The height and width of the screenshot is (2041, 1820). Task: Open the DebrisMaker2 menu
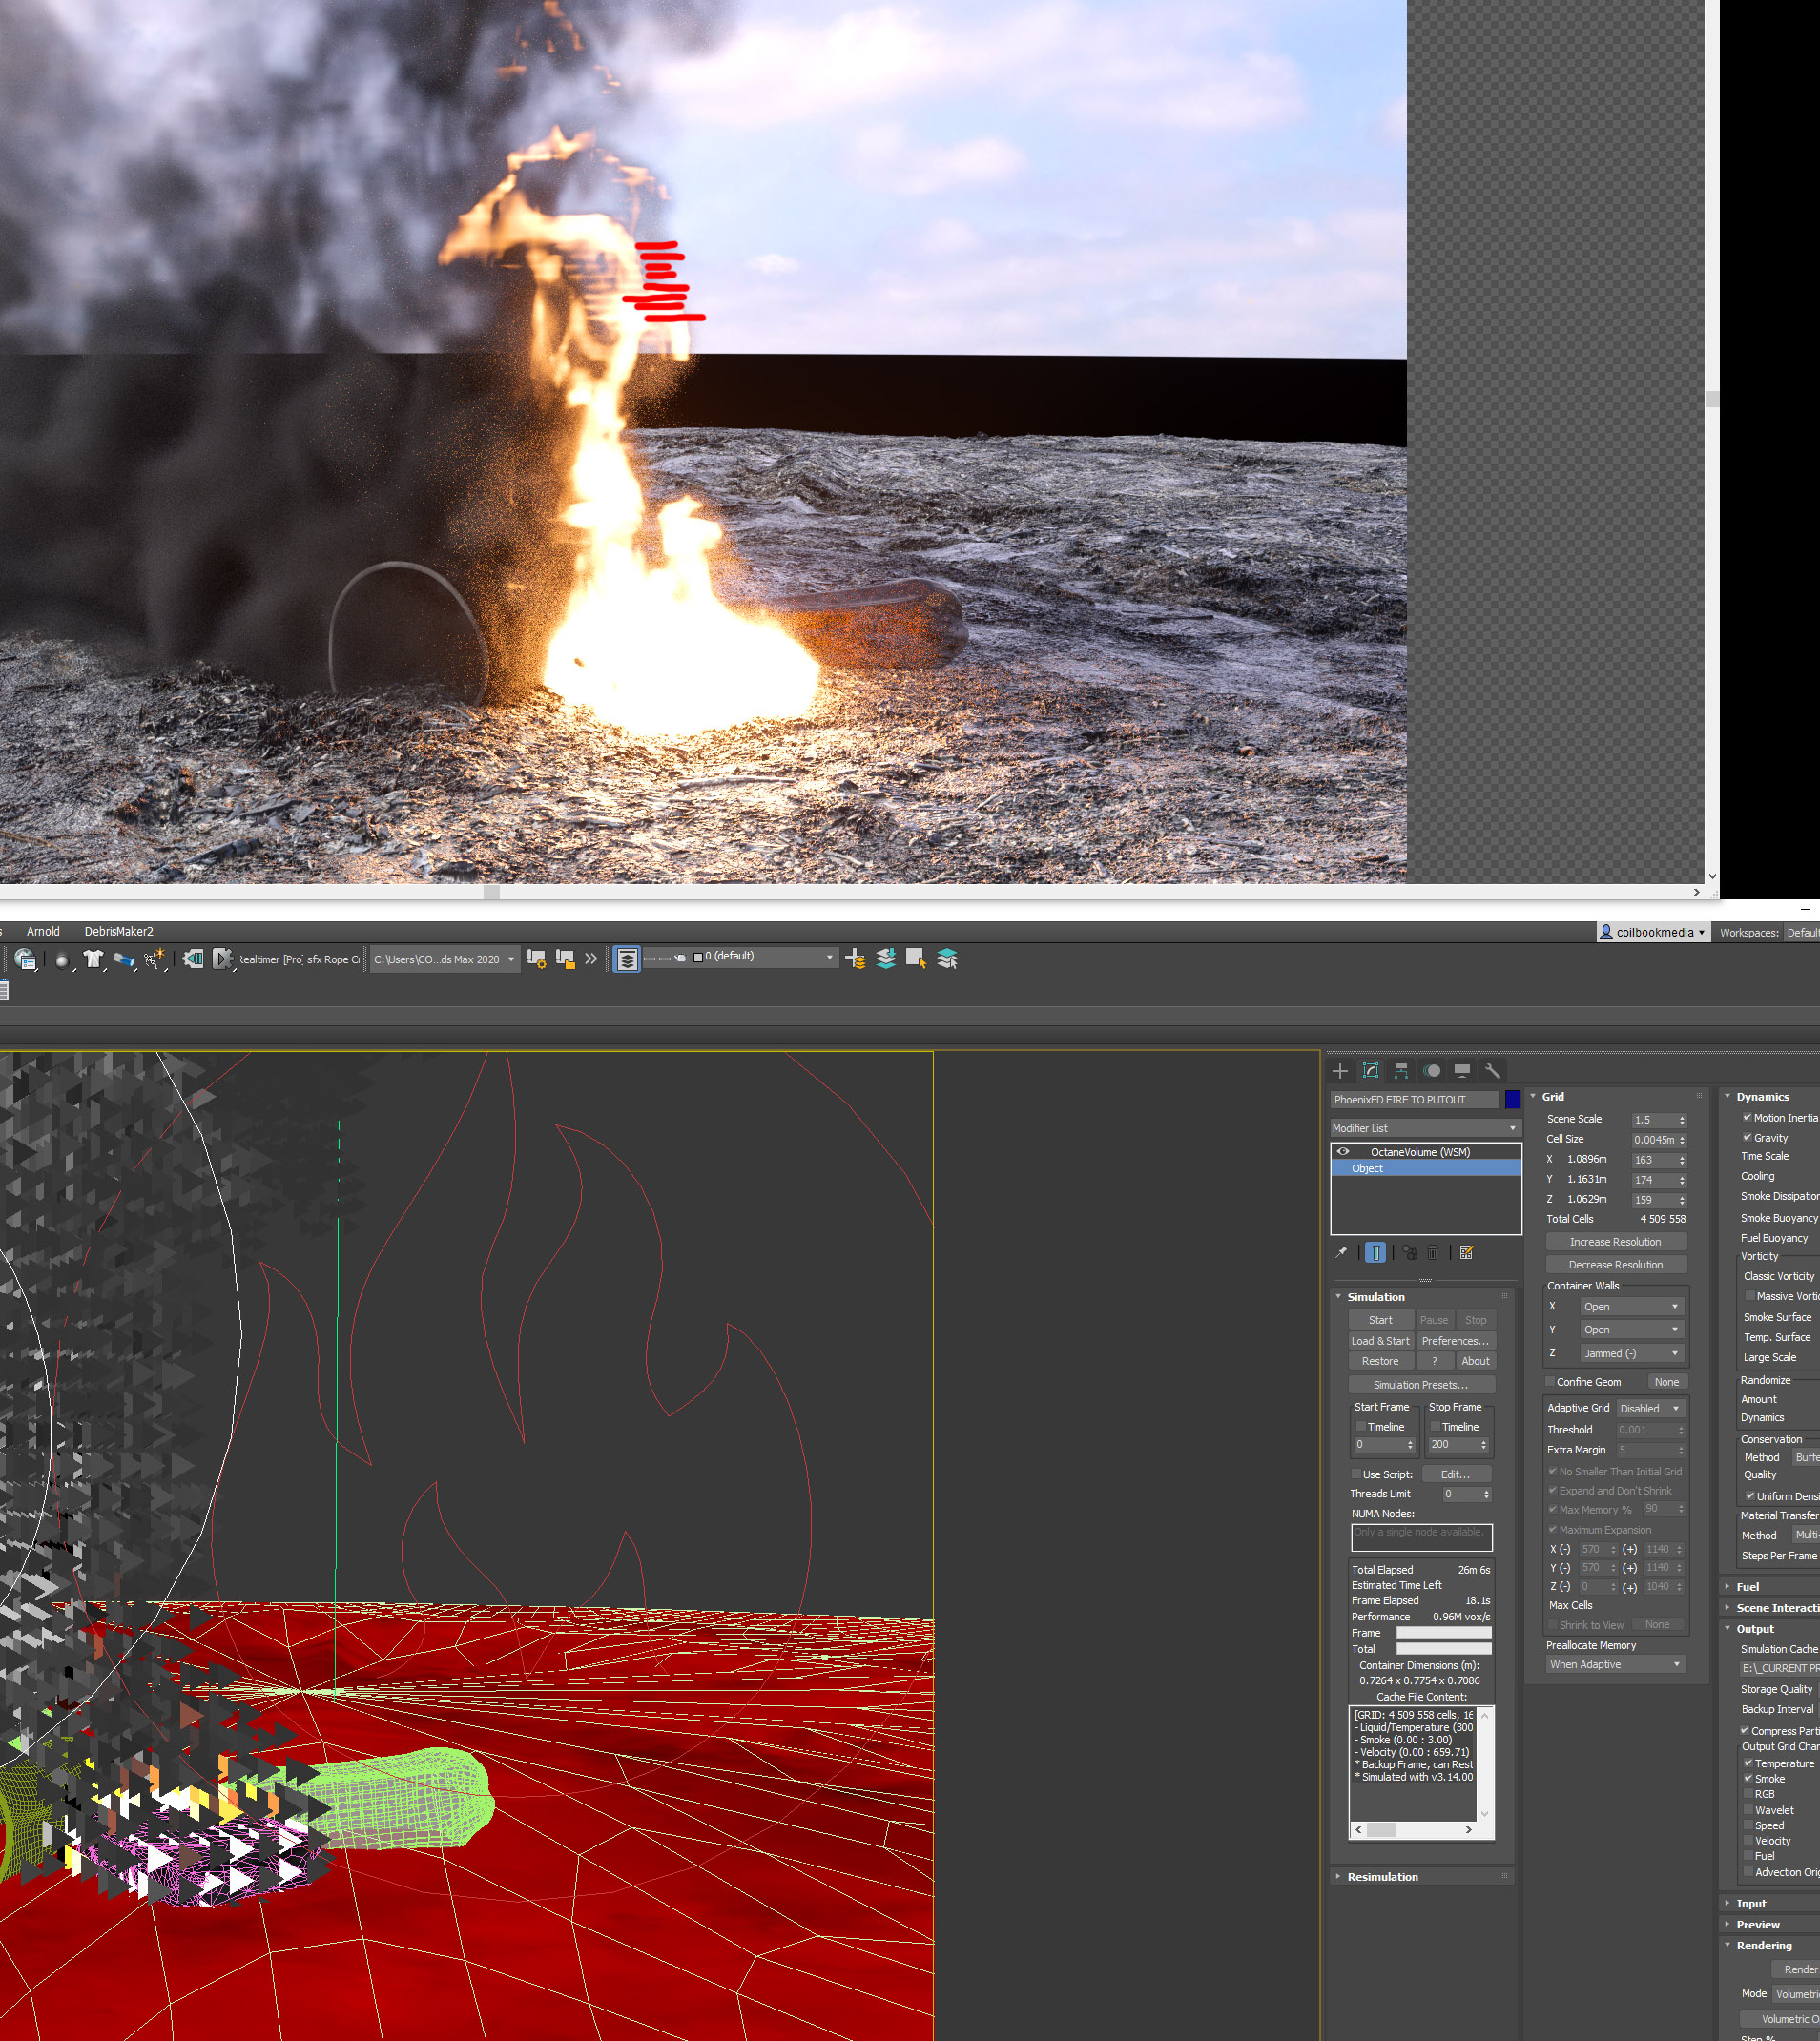(119, 931)
